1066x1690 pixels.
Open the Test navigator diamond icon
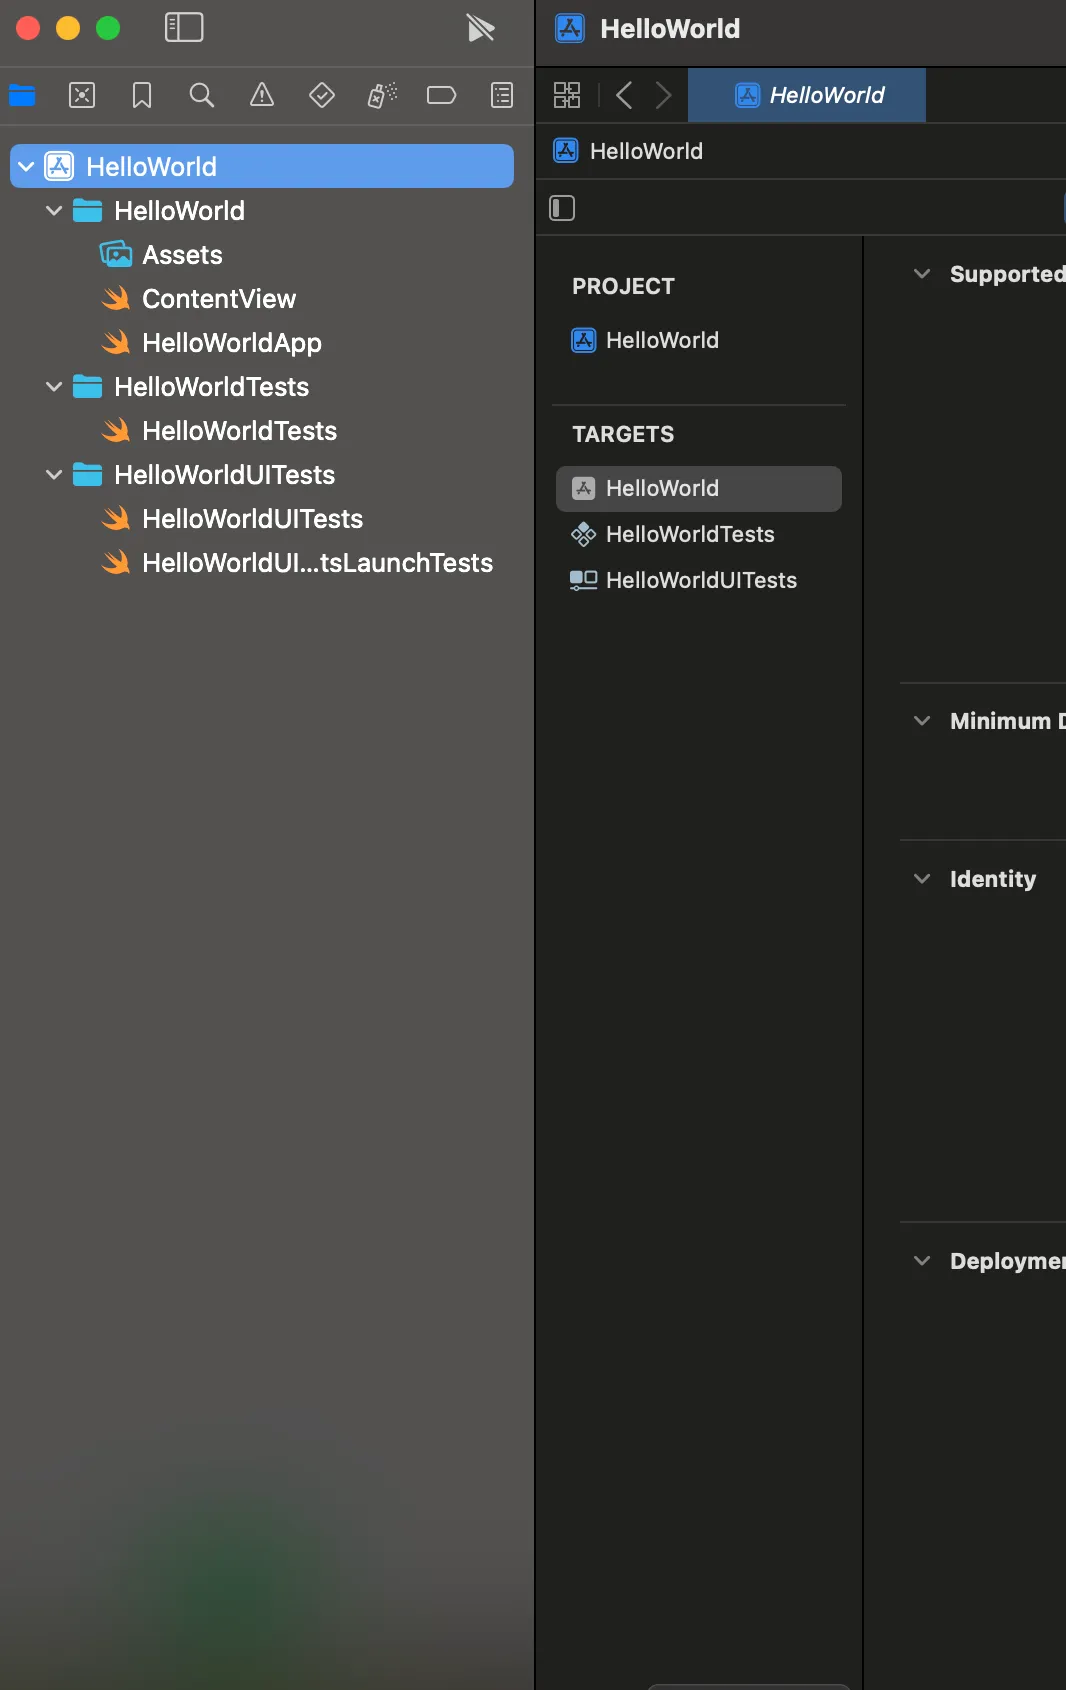click(322, 95)
